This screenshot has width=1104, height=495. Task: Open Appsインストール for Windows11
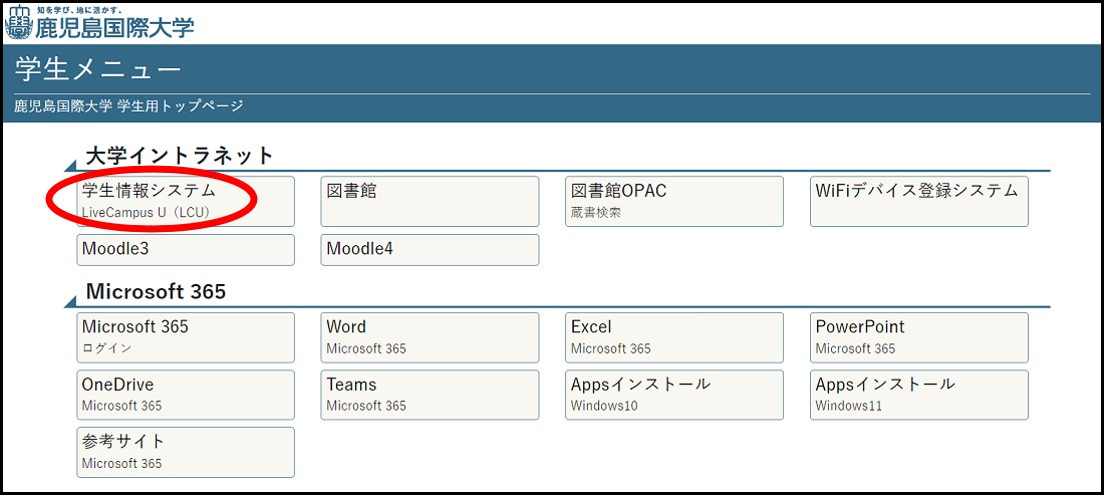tap(919, 395)
